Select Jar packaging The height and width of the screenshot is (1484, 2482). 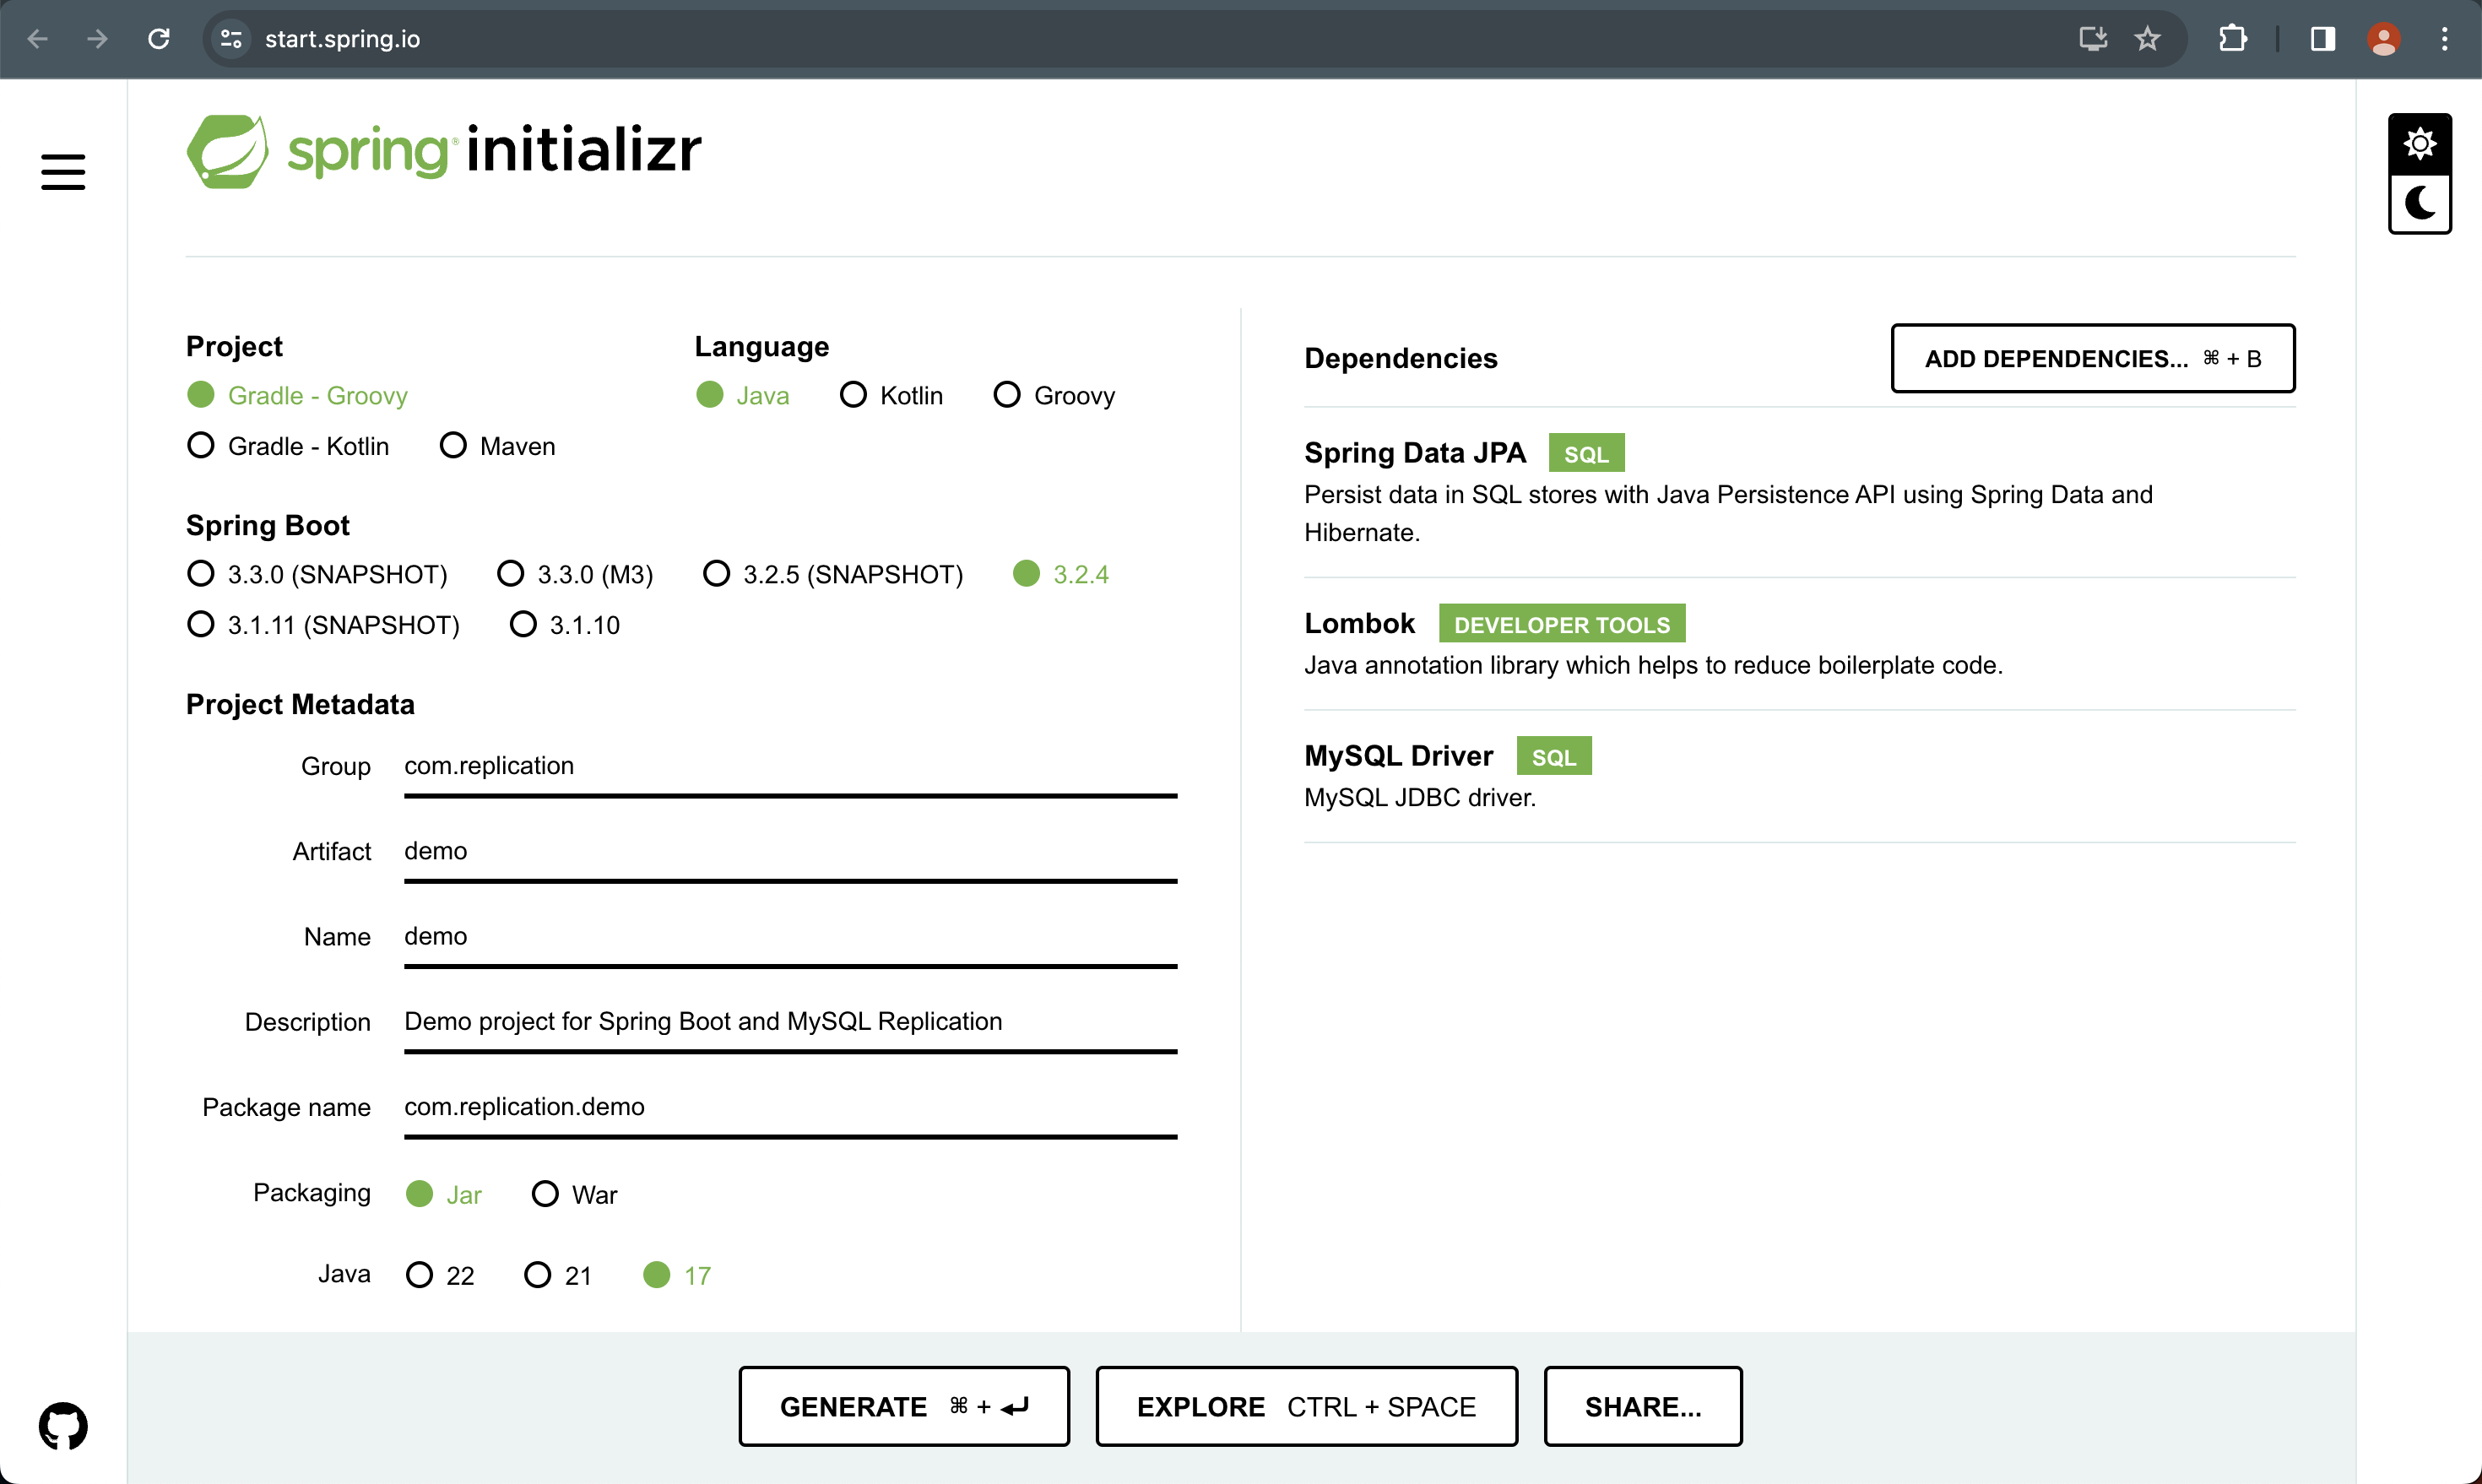click(x=444, y=1194)
